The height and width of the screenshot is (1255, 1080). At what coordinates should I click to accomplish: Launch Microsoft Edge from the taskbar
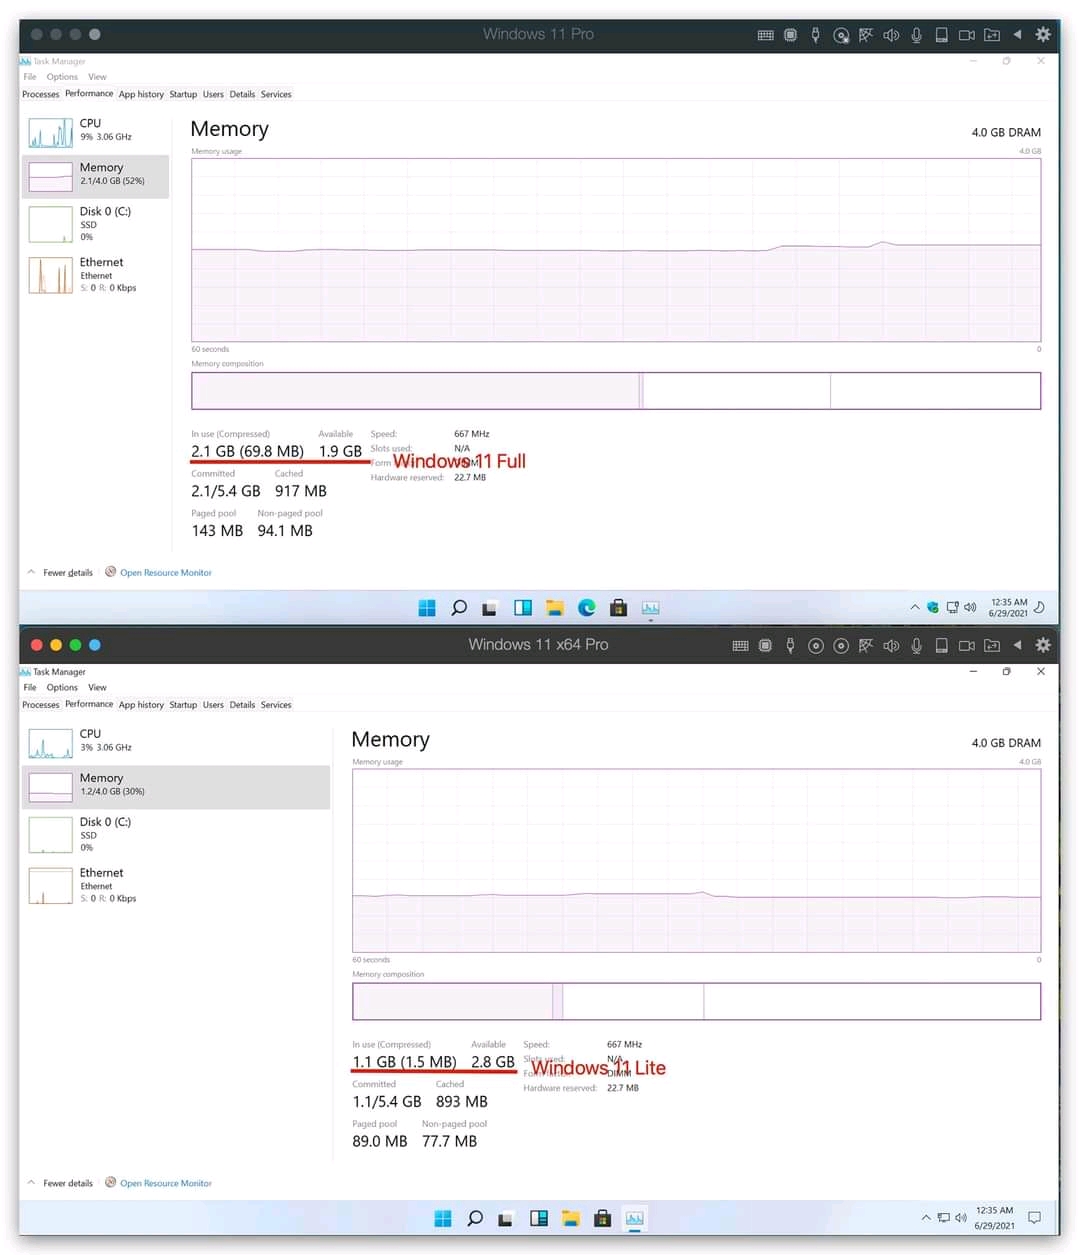[x=586, y=608]
